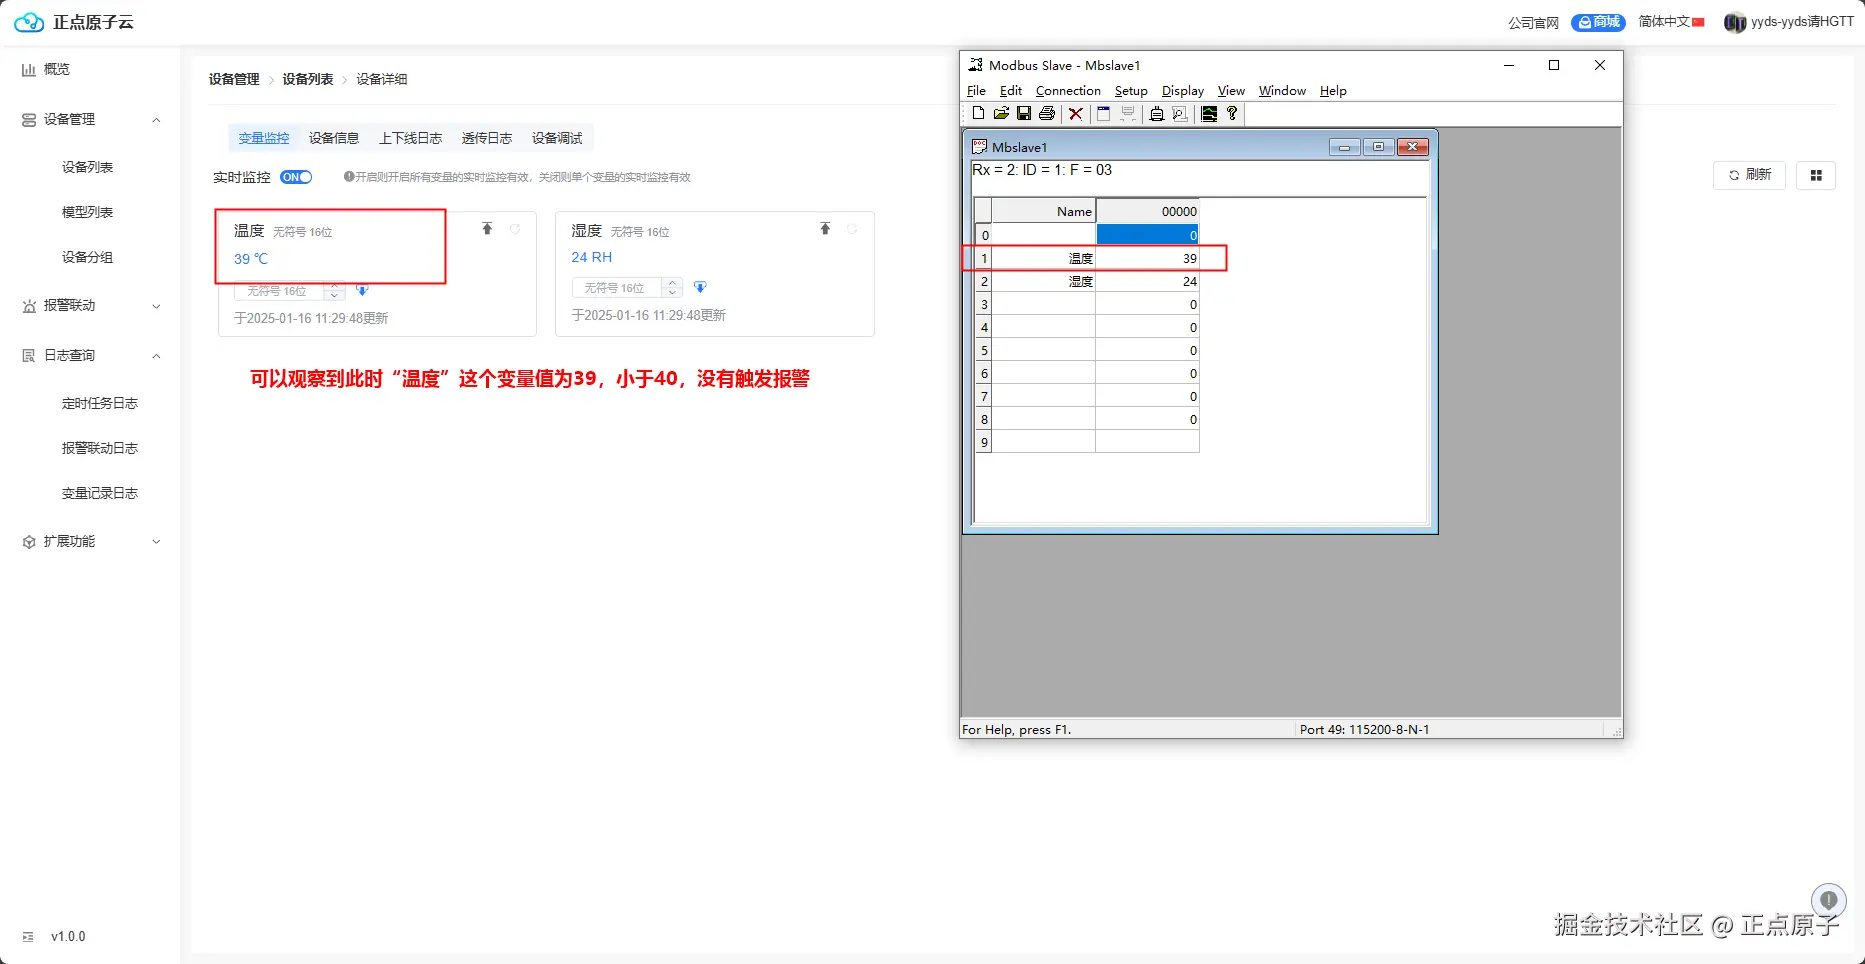Open Connection menu in Modbus Slave
1865x964 pixels.
(x=1068, y=91)
